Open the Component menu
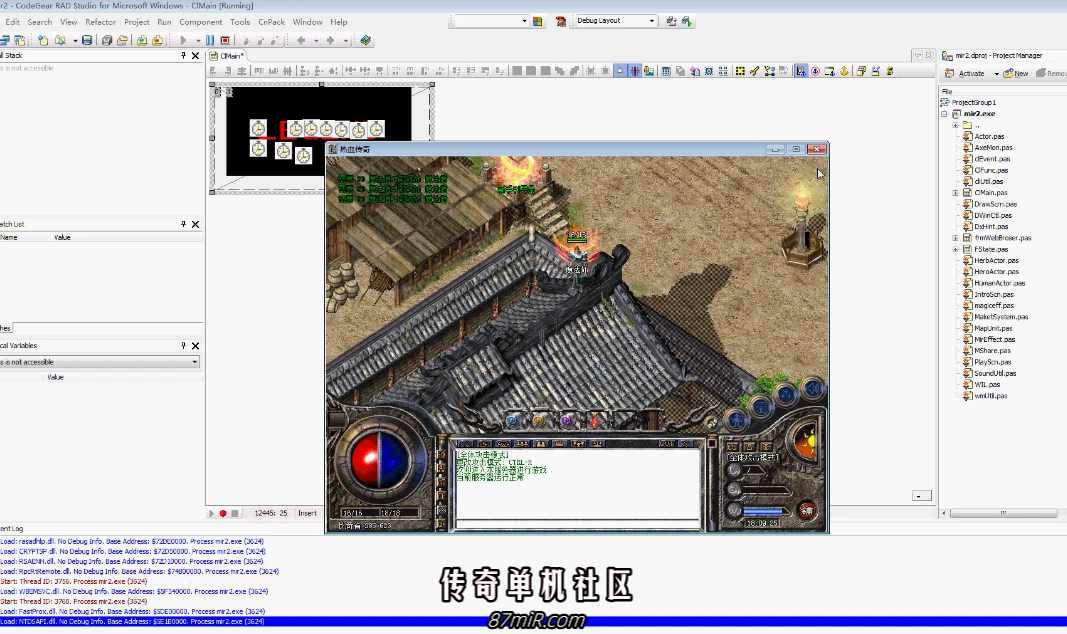1067x634 pixels. (x=200, y=22)
